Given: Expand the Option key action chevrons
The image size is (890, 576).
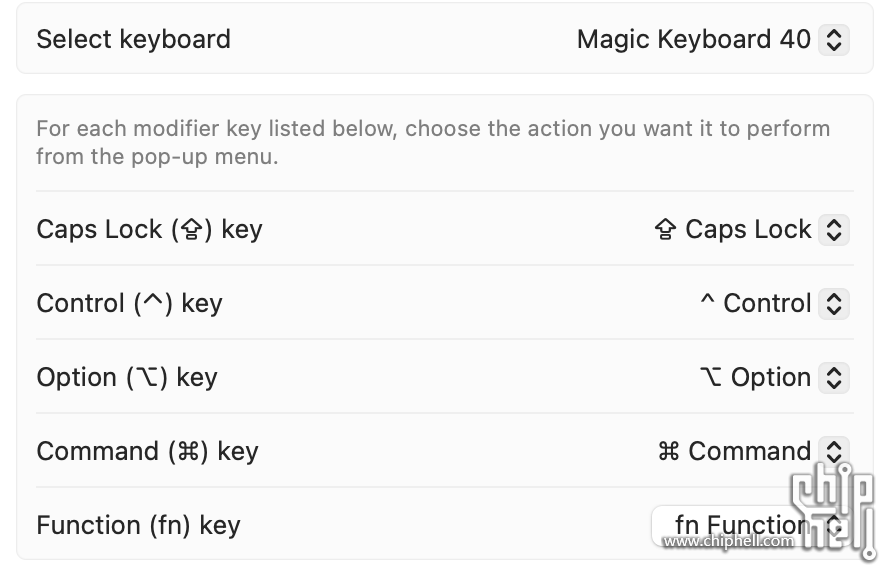Looking at the screenshot, I should pyautogui.click(x=833, y=378).
